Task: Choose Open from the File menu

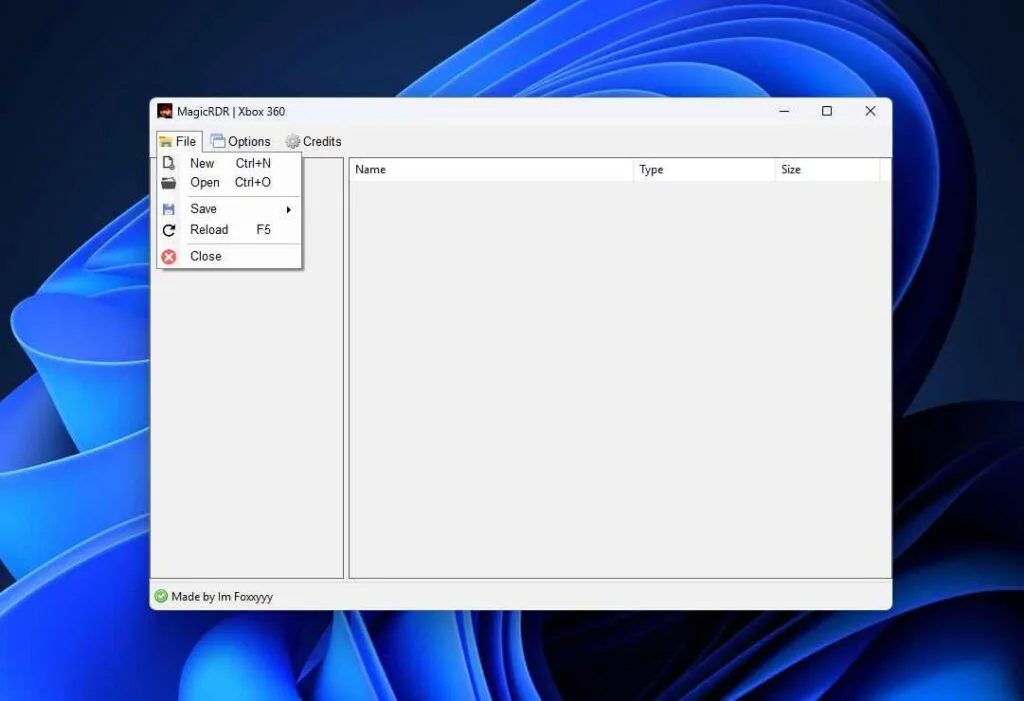Action: [229, 182]
